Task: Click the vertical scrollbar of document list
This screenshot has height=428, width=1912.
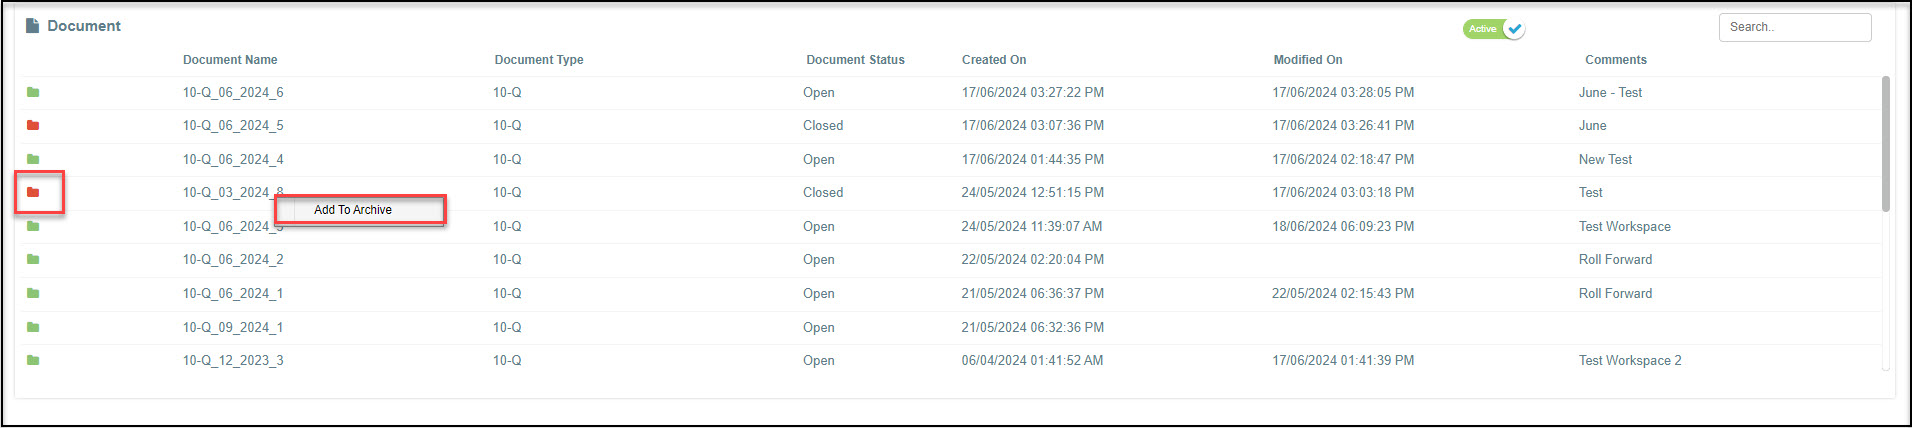Action: tap(1886, 144)
